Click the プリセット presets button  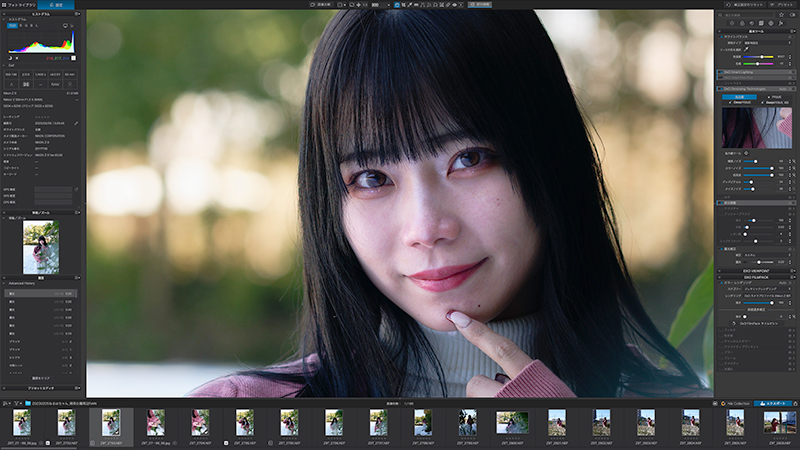(783, 5)
